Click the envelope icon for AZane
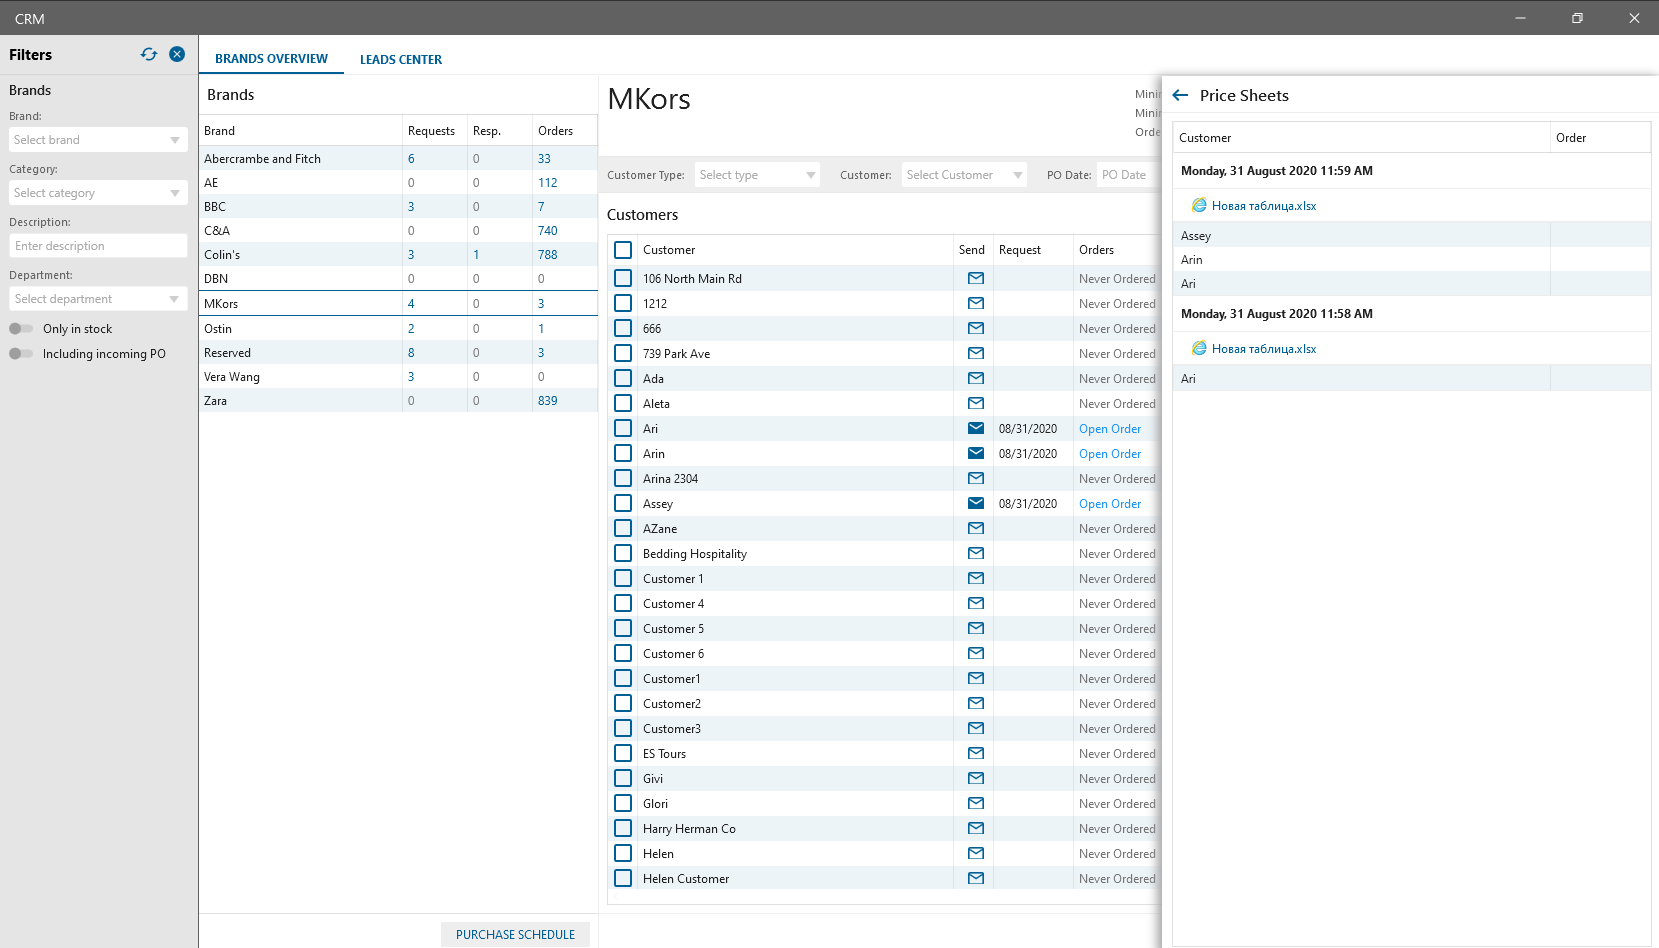1659x948 pixels. [x=976, y=528]
